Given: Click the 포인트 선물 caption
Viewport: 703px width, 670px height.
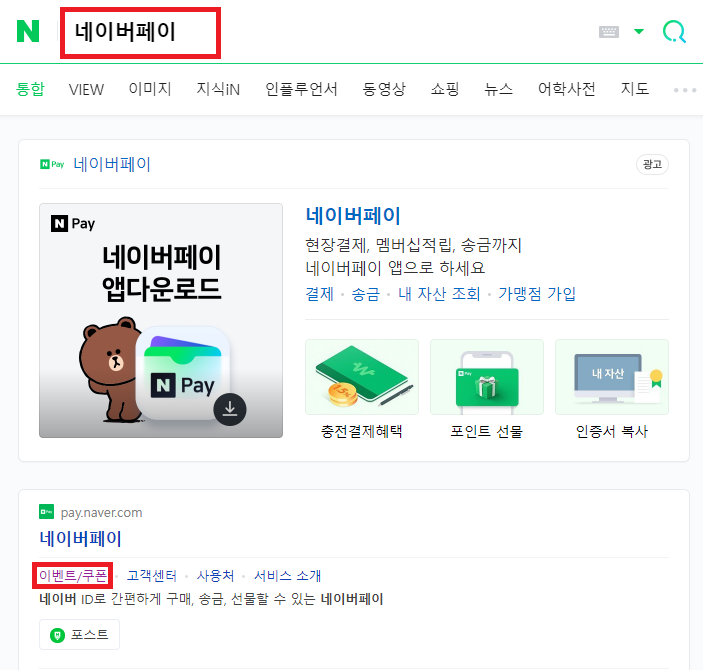Looking at the screenshot, I should (487, 431).
